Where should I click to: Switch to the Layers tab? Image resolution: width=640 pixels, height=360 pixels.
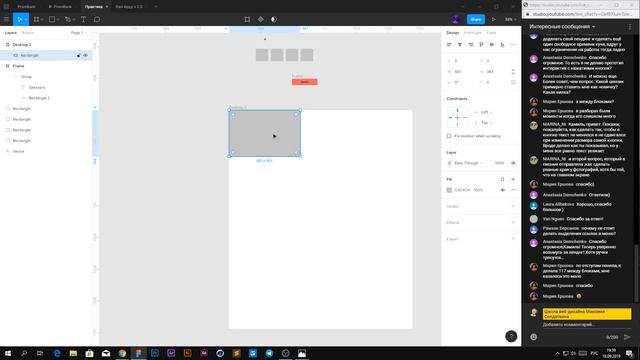tap(11, 33)
